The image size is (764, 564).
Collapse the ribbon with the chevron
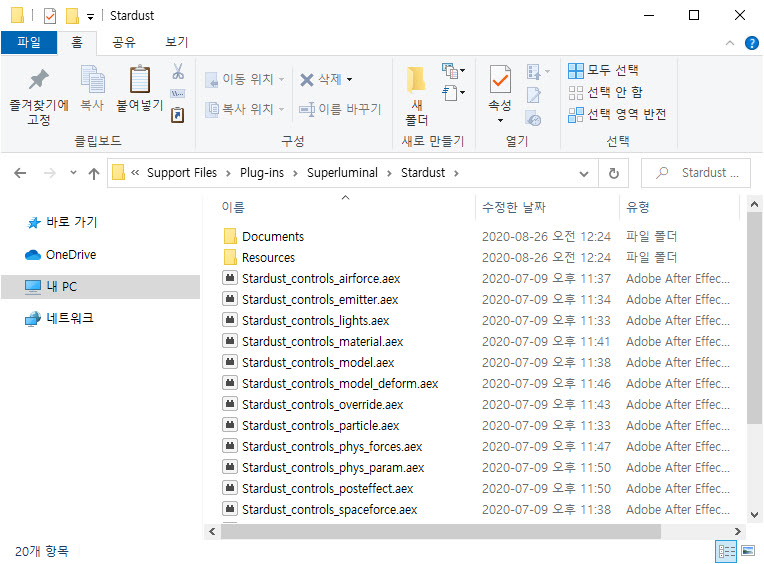(729, 43)
